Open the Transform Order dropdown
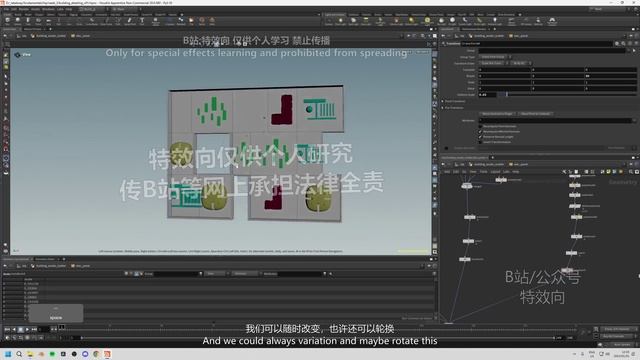This screenshot has width=640, height=360. (494, 63)
